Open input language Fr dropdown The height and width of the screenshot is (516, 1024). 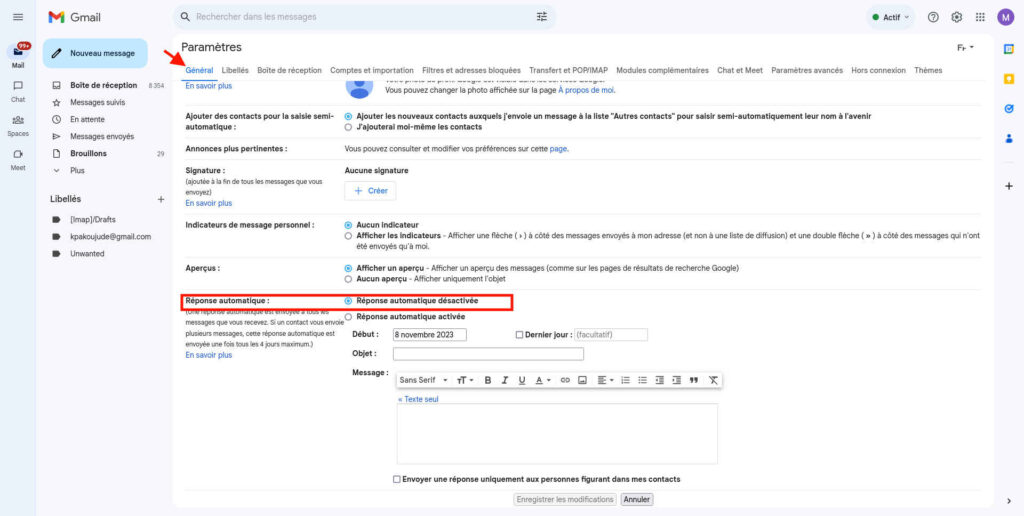tap(965, 48)
